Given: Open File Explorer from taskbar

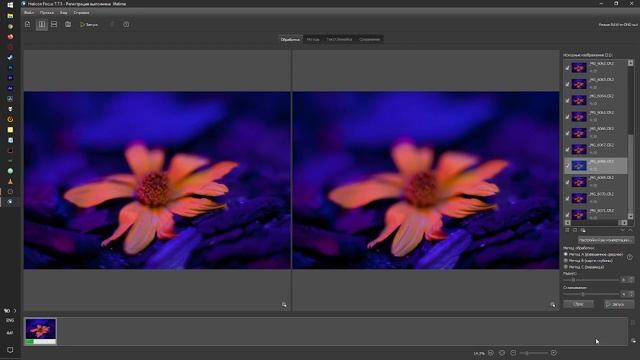Looking at the screenshot, I should click(x=10, y=16).
